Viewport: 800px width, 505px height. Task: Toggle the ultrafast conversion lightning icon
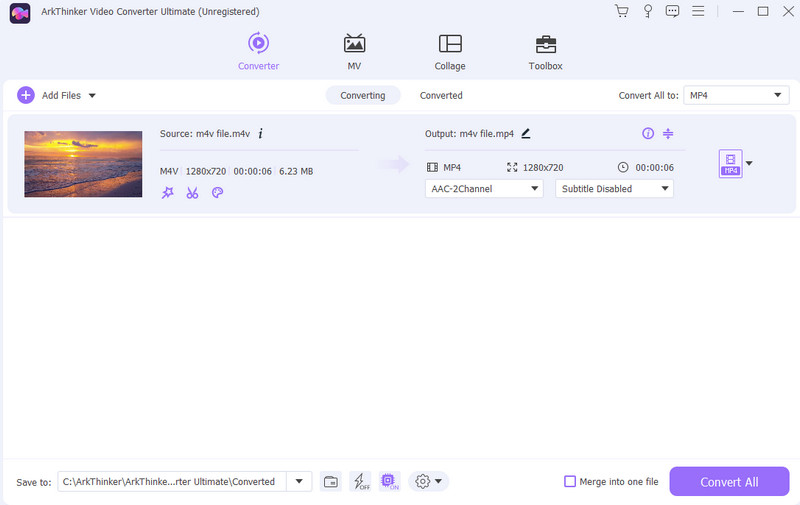pyautogui.click(x=361, y=482)
